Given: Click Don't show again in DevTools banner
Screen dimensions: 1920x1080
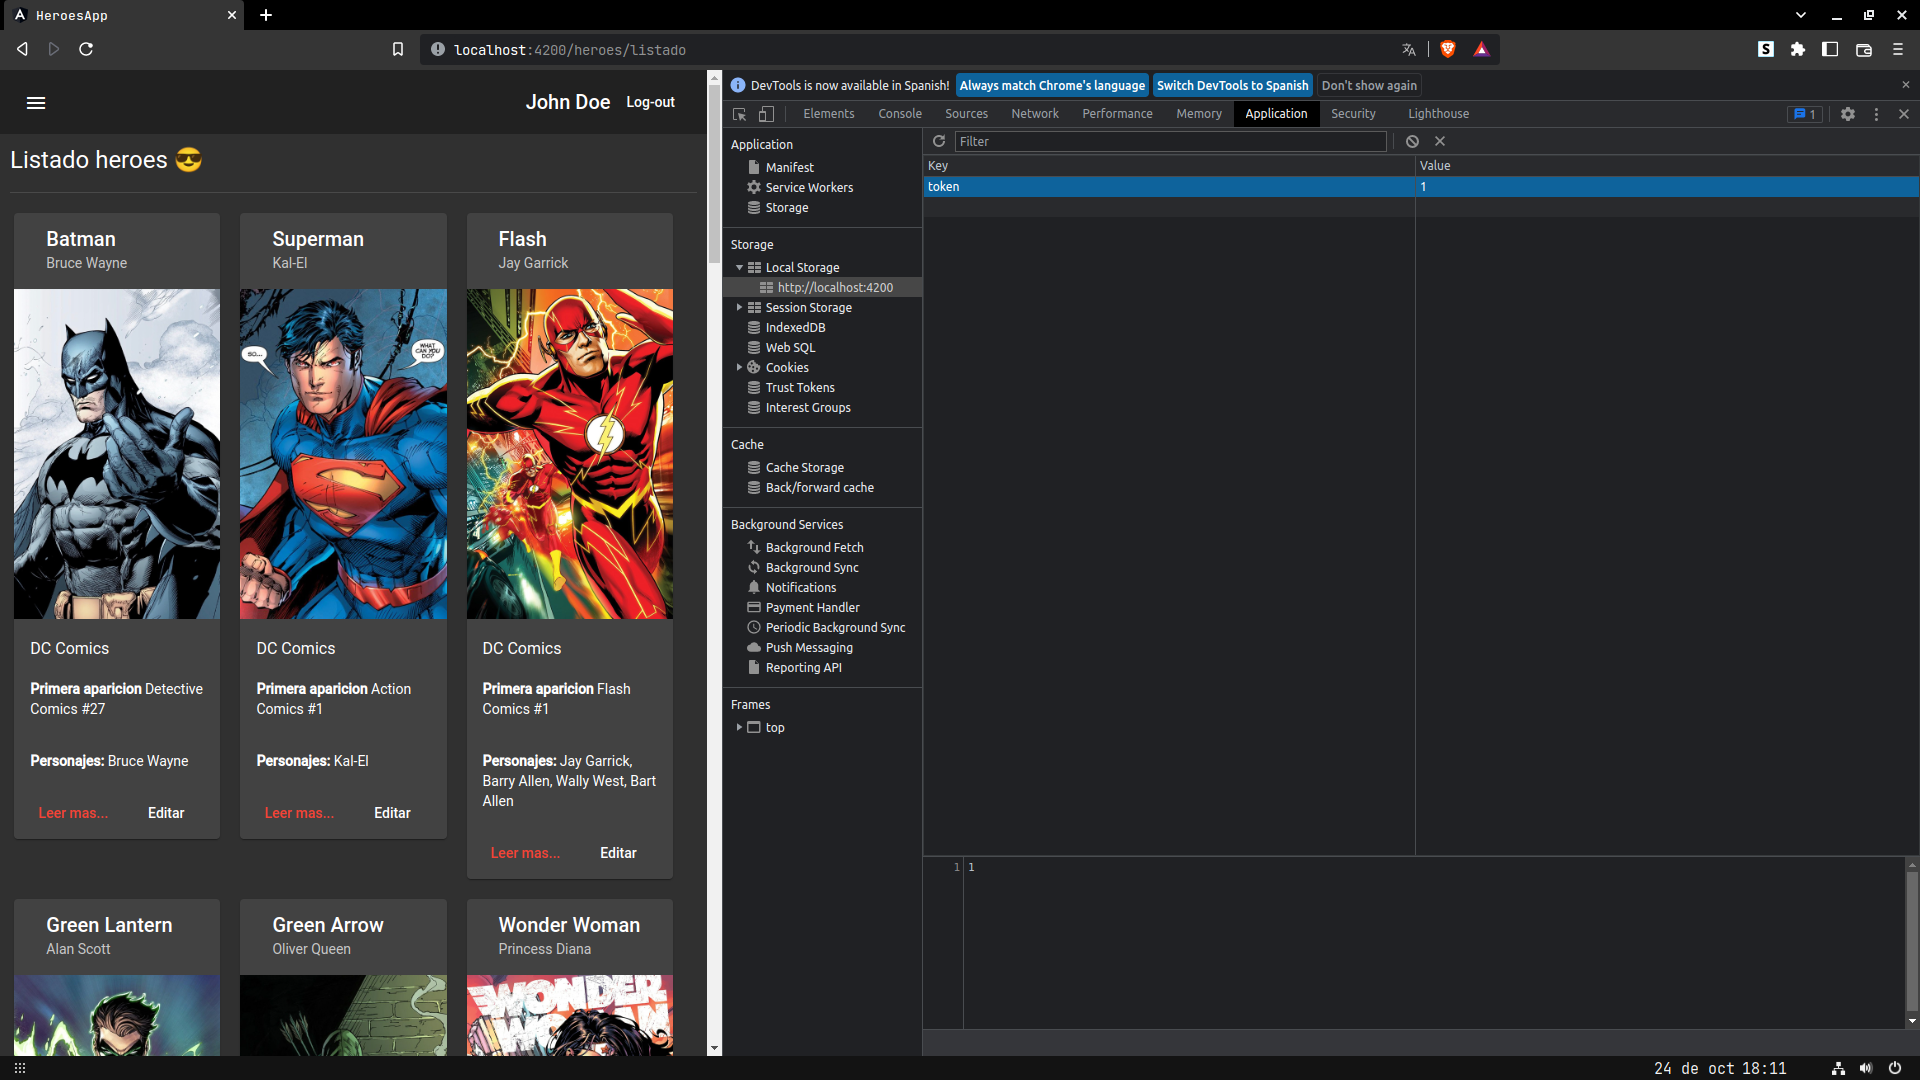Looking at the screenshot, I should tap(1369, 86).
